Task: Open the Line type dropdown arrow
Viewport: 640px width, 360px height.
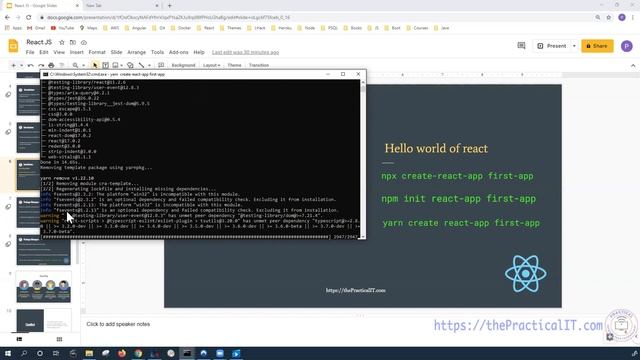Action: pyautogui.click(x=149, y=65)
